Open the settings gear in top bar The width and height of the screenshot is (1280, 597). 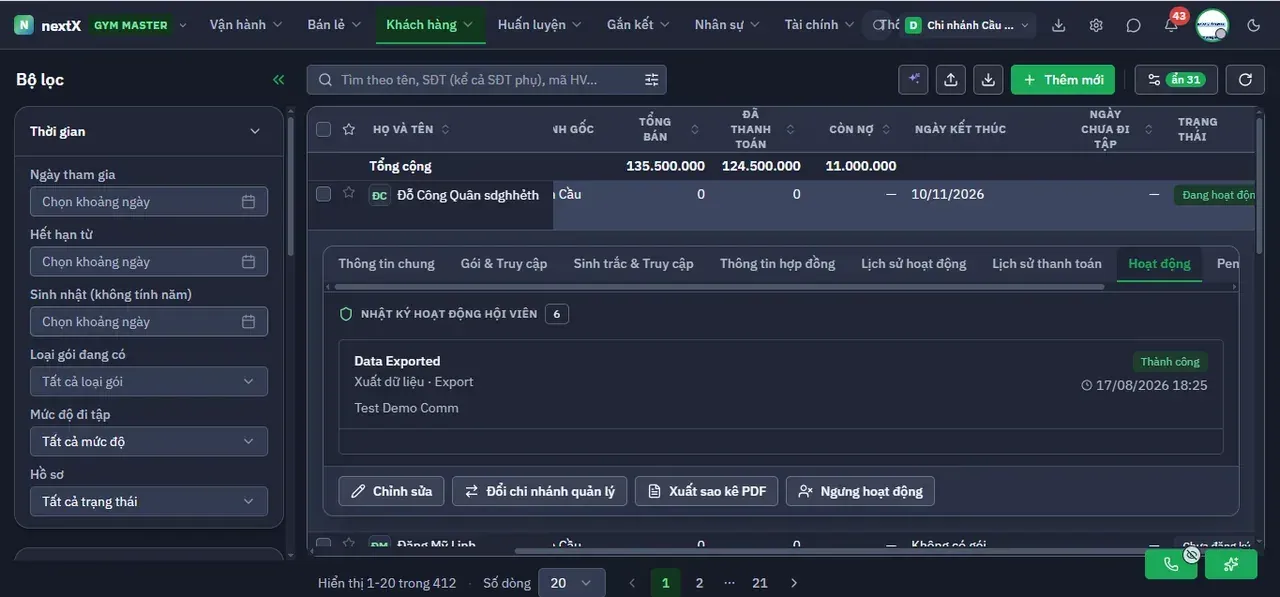click(x=1096, y=25)
